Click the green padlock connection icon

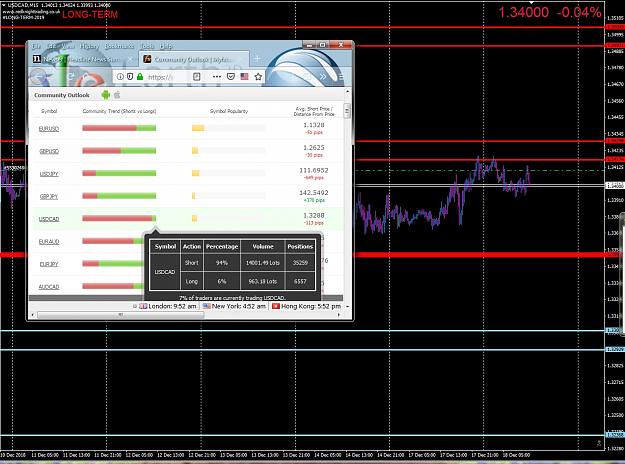(x=140, y=77)
